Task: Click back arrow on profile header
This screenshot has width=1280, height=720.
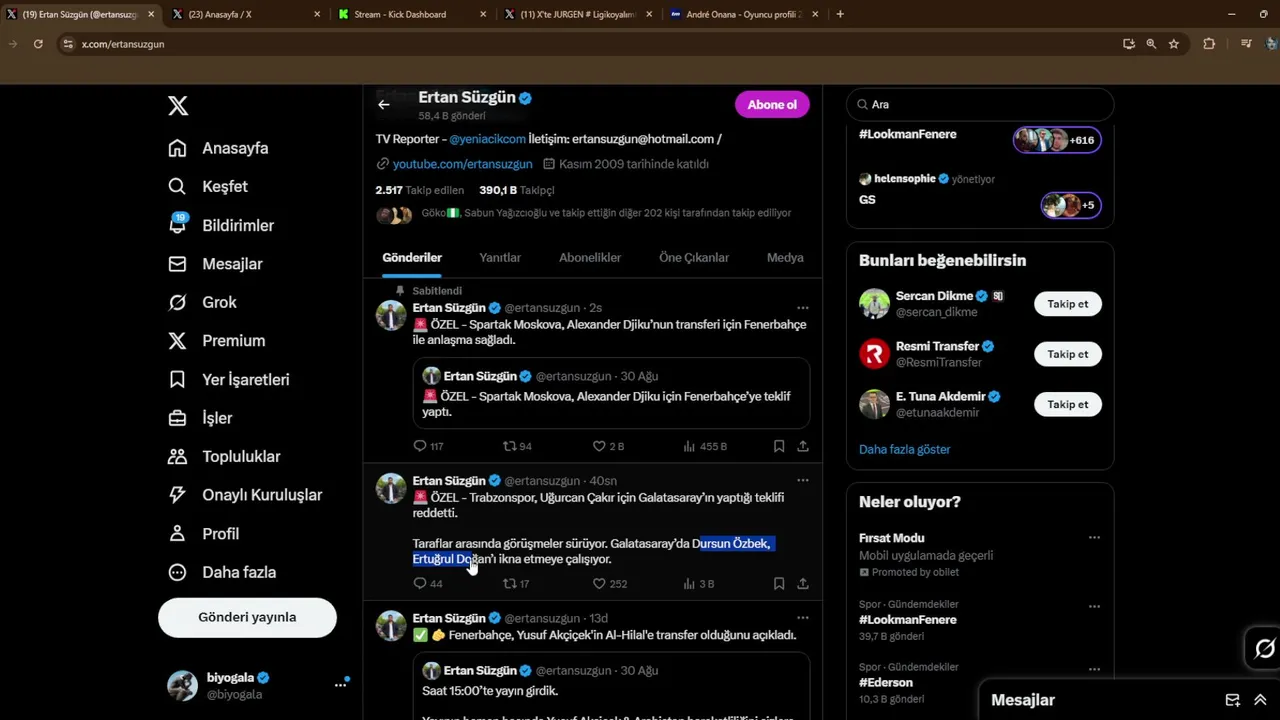Action: [384, 104]
